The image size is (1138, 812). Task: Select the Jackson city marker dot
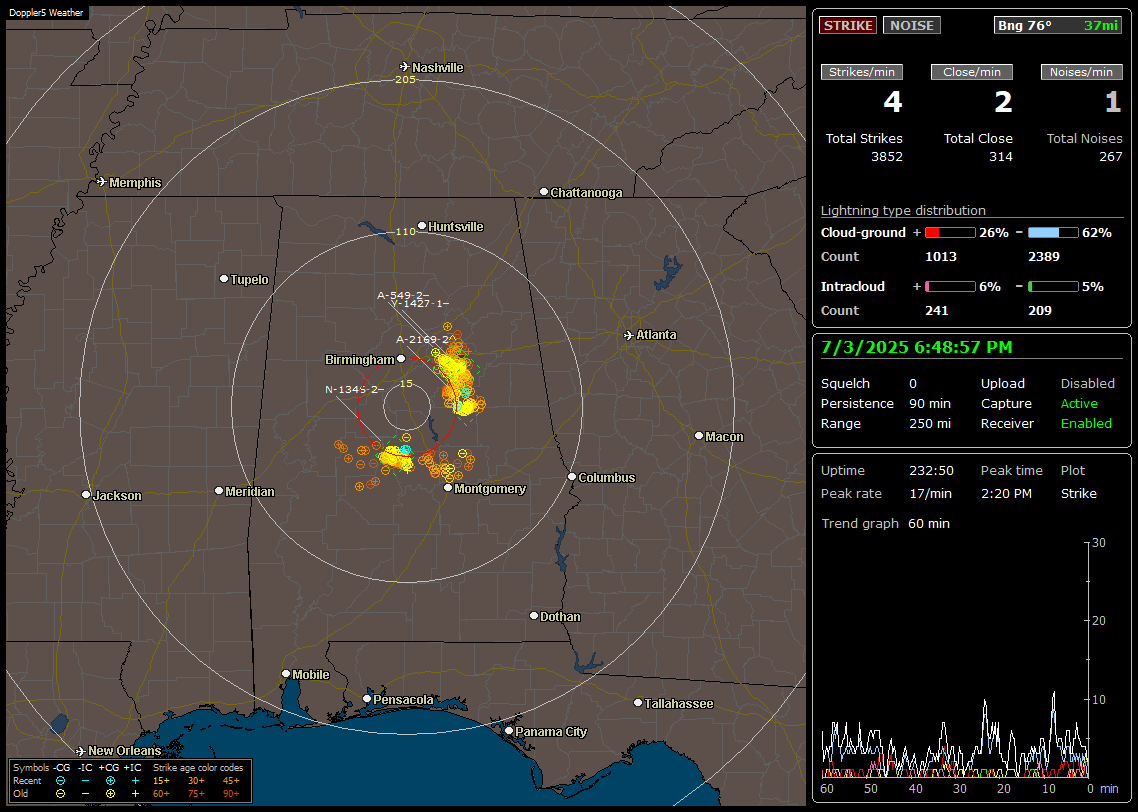coord(86,494)
